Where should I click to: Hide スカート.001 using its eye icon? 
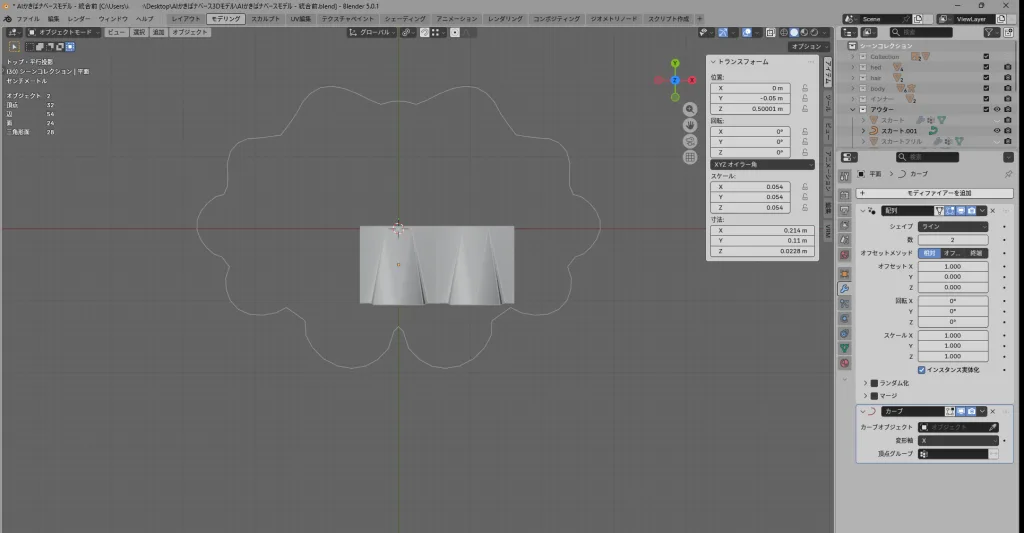tap(997, 130)
